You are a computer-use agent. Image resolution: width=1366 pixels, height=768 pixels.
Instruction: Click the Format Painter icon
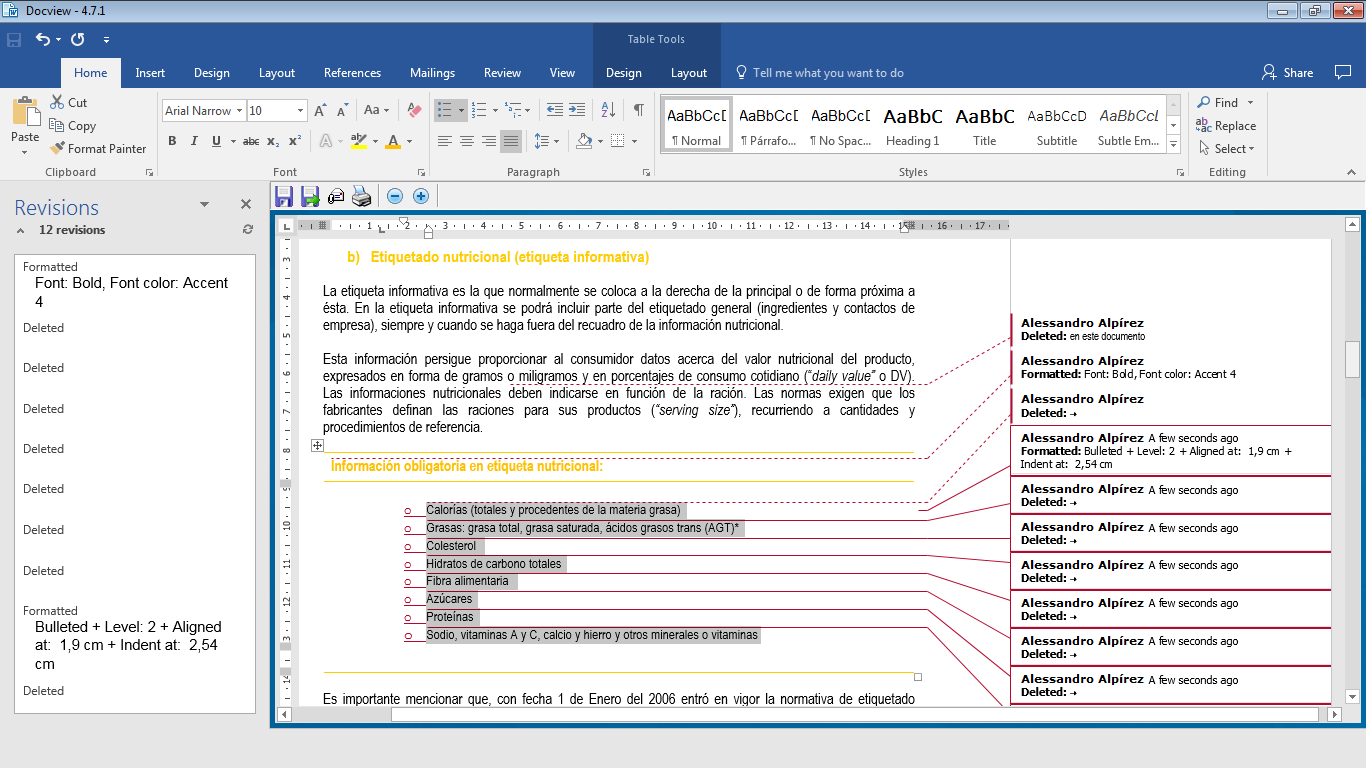click(x=57, y=149)
